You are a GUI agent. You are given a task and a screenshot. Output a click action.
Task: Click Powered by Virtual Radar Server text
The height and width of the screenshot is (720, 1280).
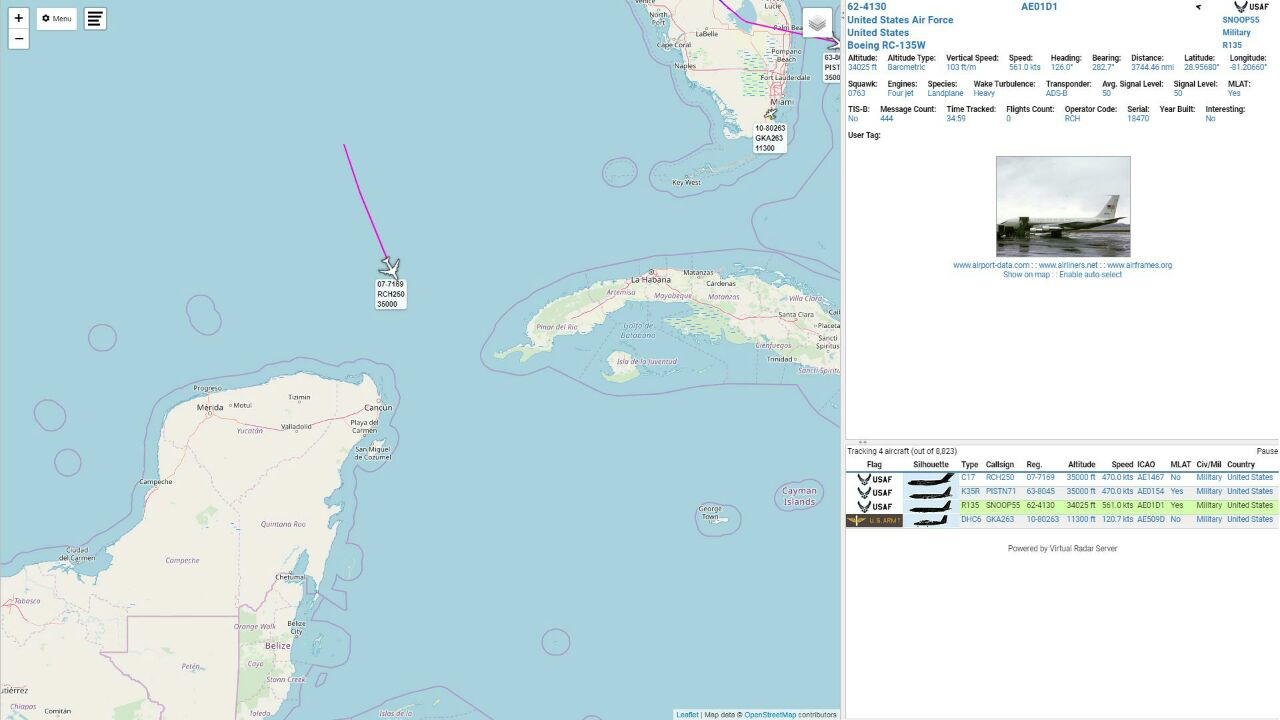pyautogui.click(x=1062, y=549)
